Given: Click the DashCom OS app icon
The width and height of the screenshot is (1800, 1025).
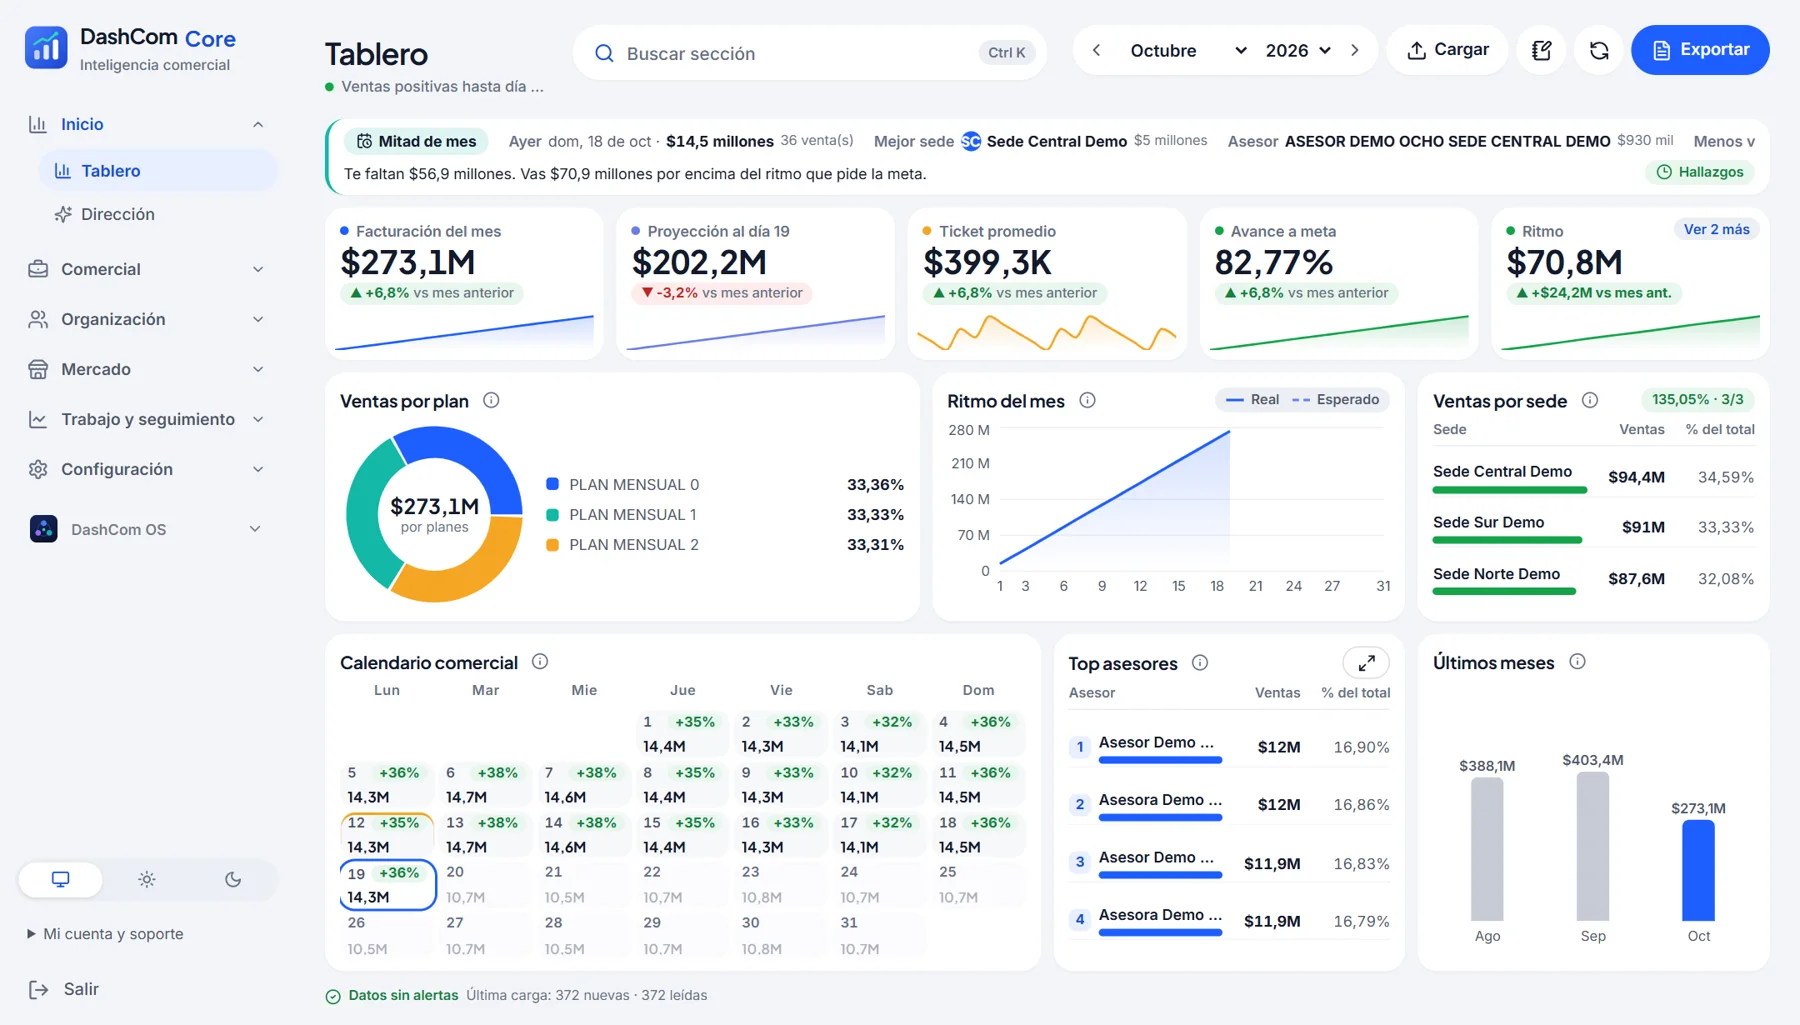Looking at the screenshot, I should coord(44,529).
